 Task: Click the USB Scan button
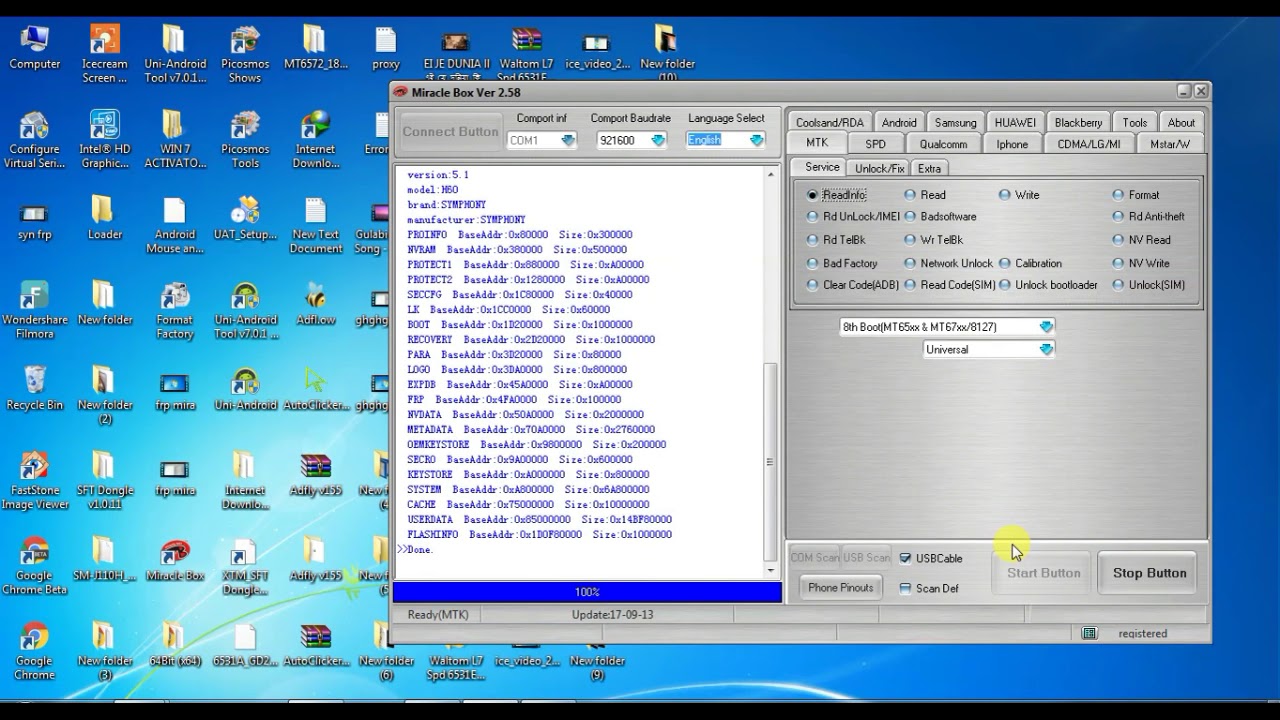point(865,558)
